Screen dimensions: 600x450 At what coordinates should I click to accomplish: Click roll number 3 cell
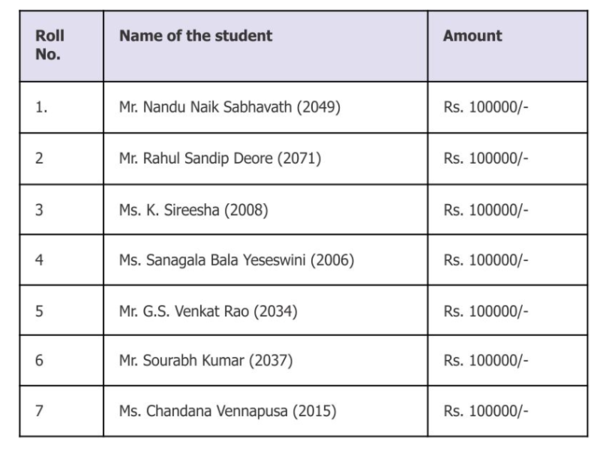(39, 210)
